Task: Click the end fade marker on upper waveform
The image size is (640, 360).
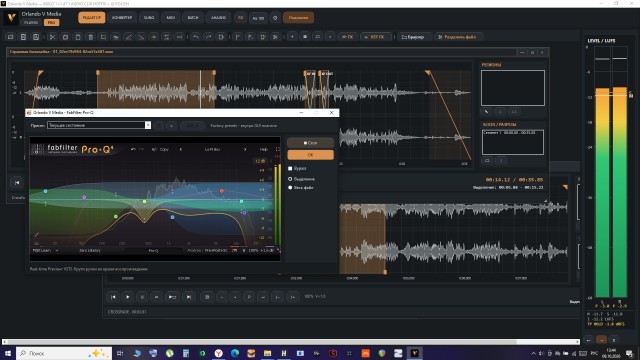Action: [427, 73]
